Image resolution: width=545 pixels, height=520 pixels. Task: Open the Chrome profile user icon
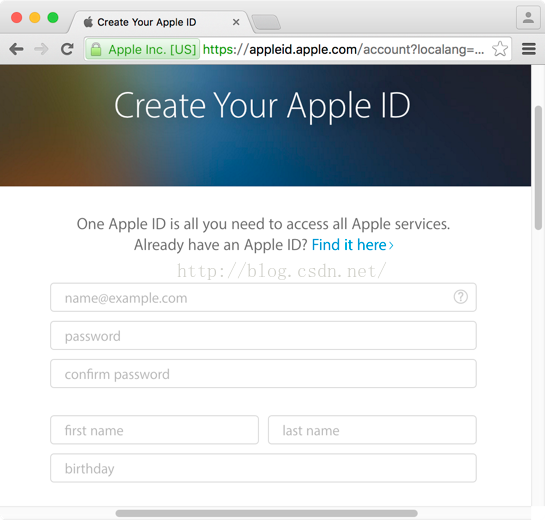click(528, 17)
